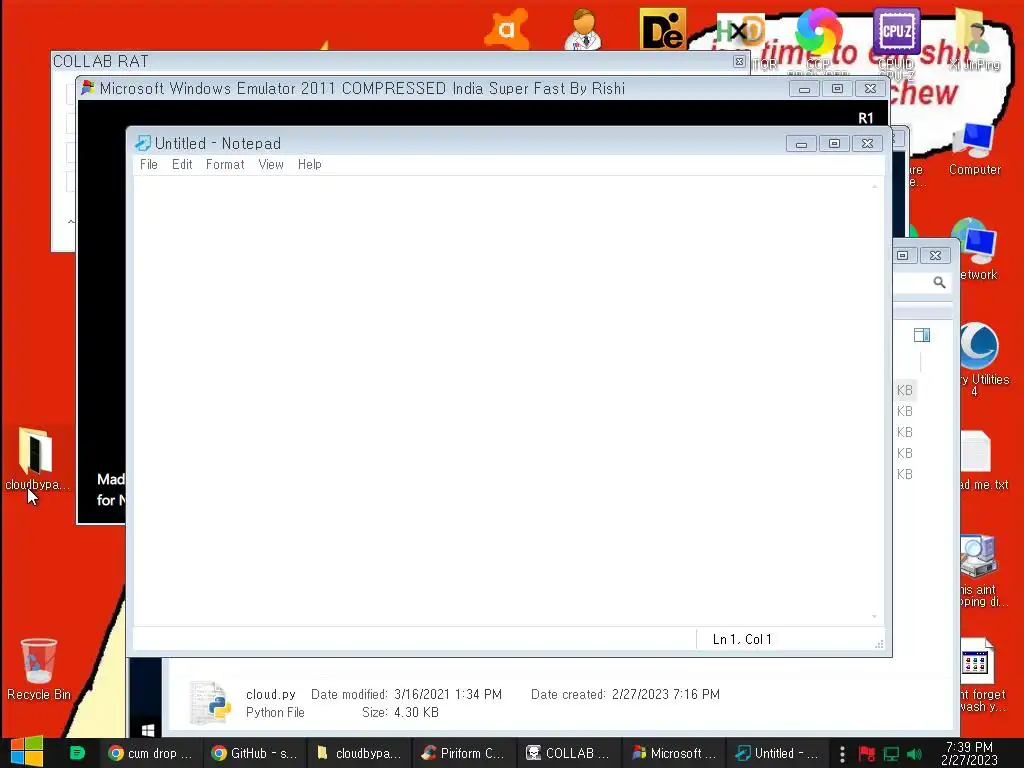Open the Edit menu in Notepad
Viewport: 1024px width, 768px height.
pos(182,165)
